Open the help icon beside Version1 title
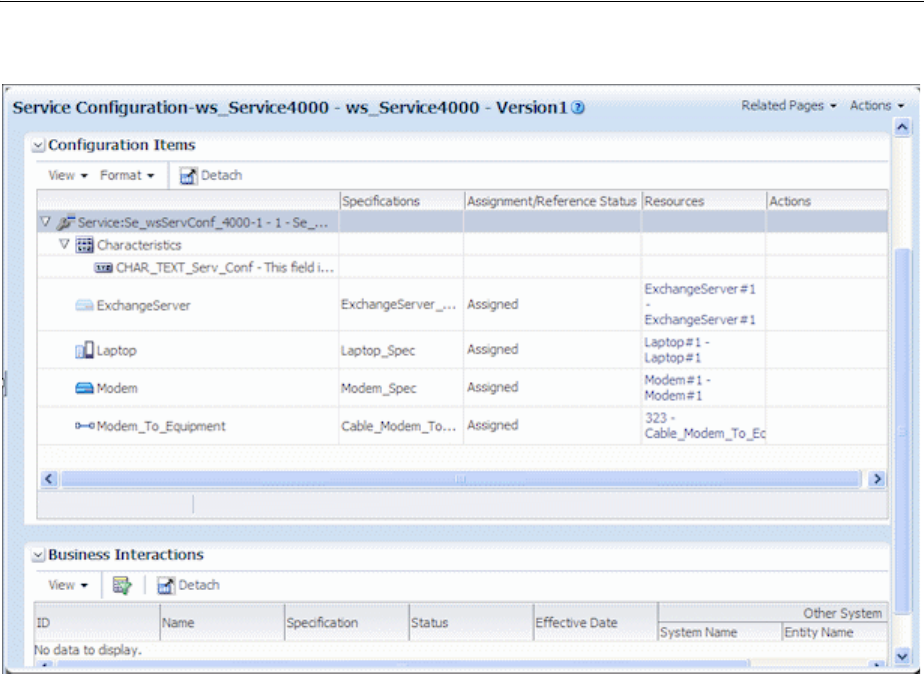This screenshot has width=924, height=674. (579, 108)
